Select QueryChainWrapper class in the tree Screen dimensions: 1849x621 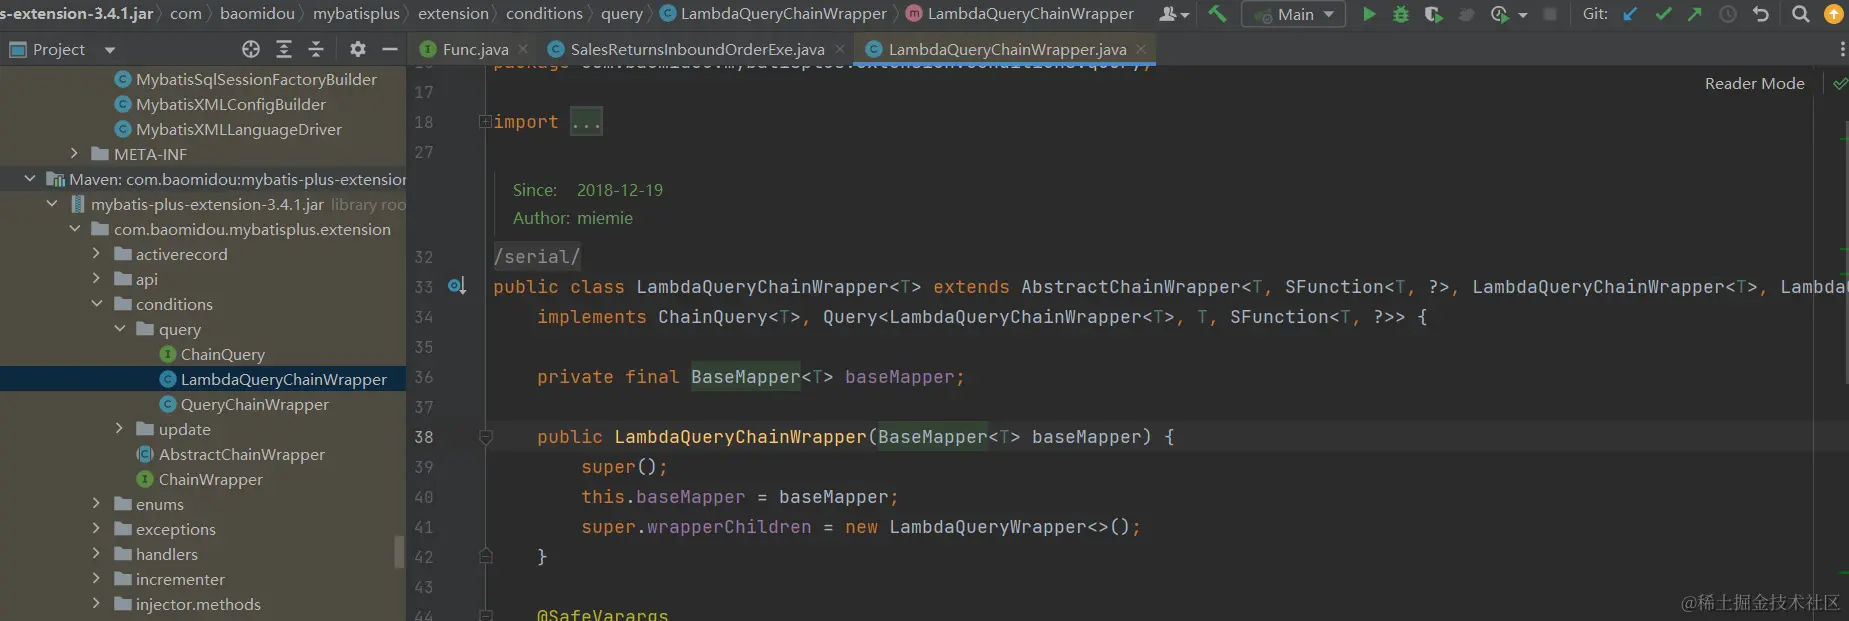[244, 404]
